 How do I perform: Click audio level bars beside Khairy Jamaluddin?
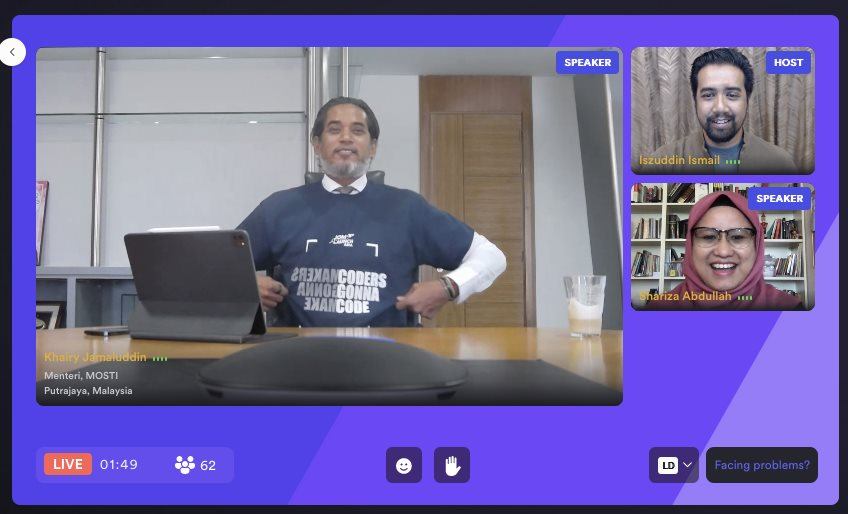(160, 358)
